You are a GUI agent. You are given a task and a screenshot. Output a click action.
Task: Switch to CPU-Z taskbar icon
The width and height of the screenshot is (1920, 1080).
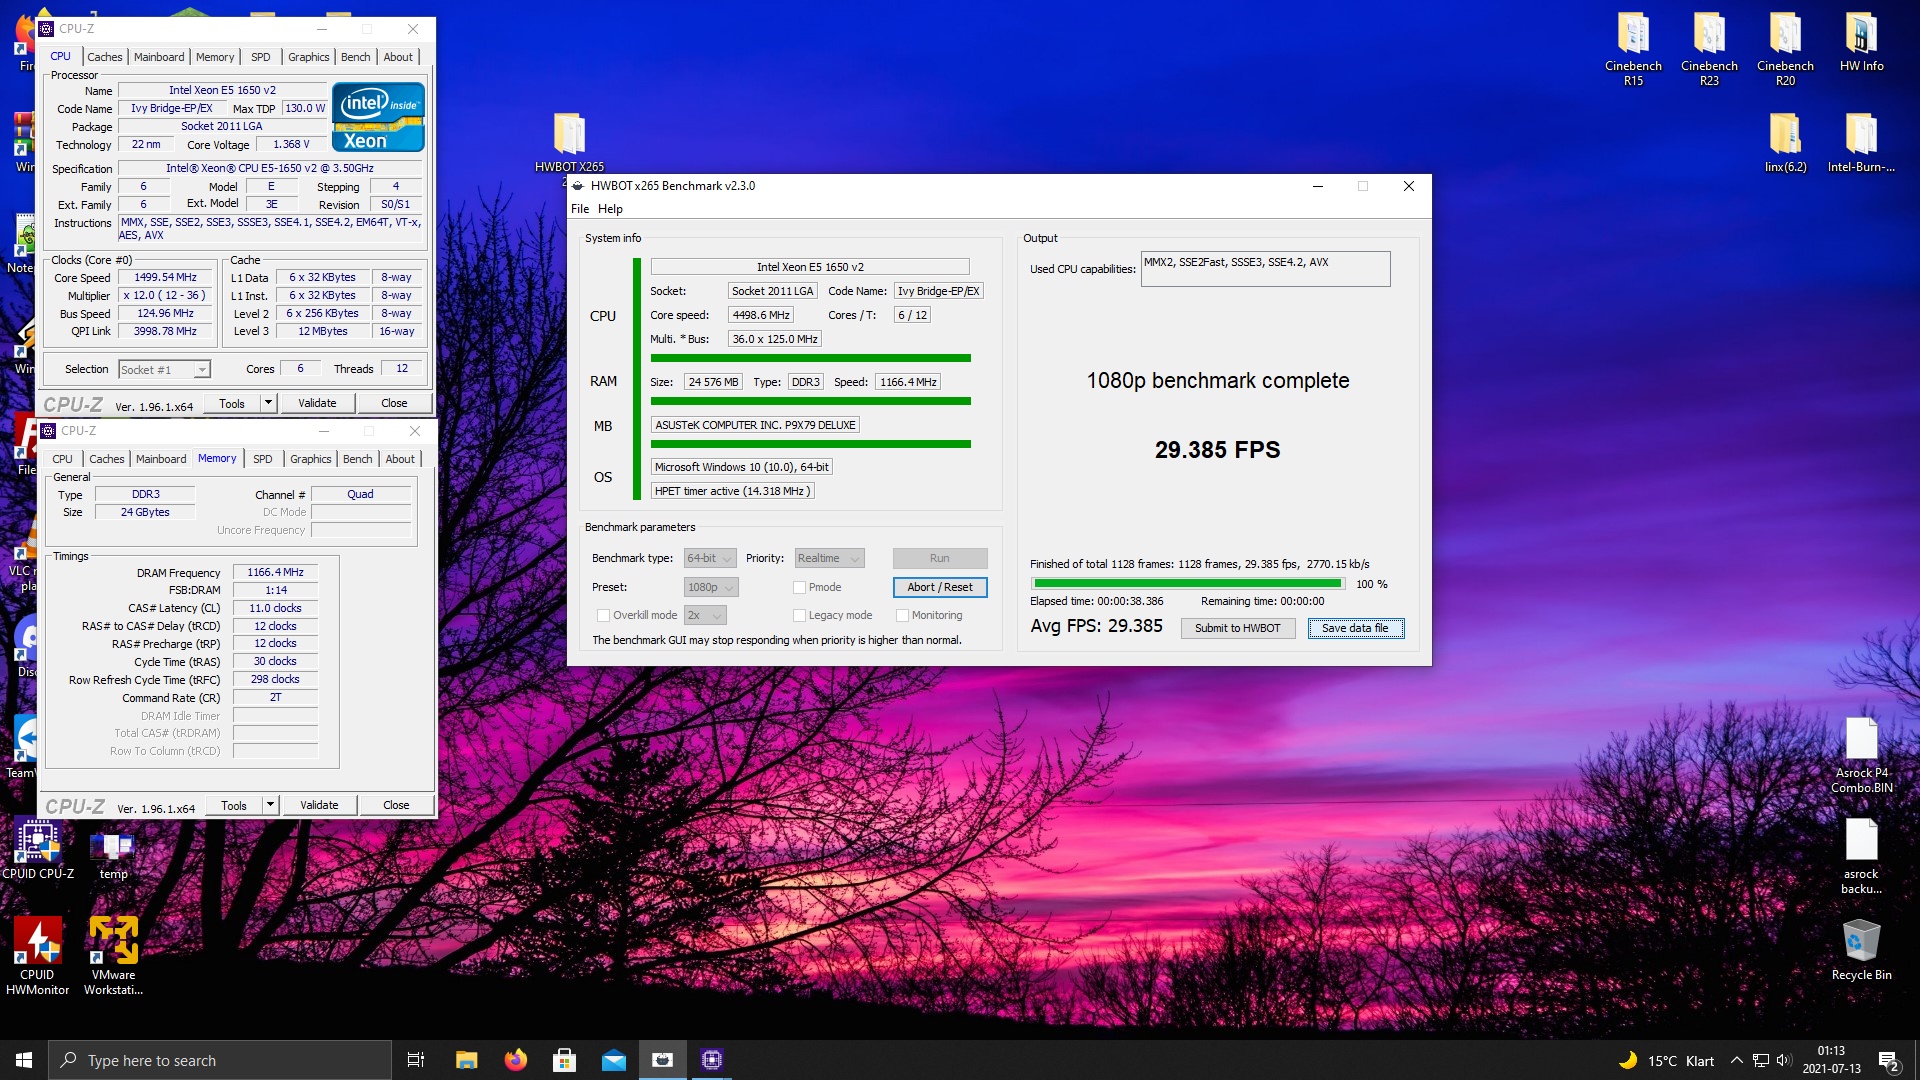point(711,1060)
